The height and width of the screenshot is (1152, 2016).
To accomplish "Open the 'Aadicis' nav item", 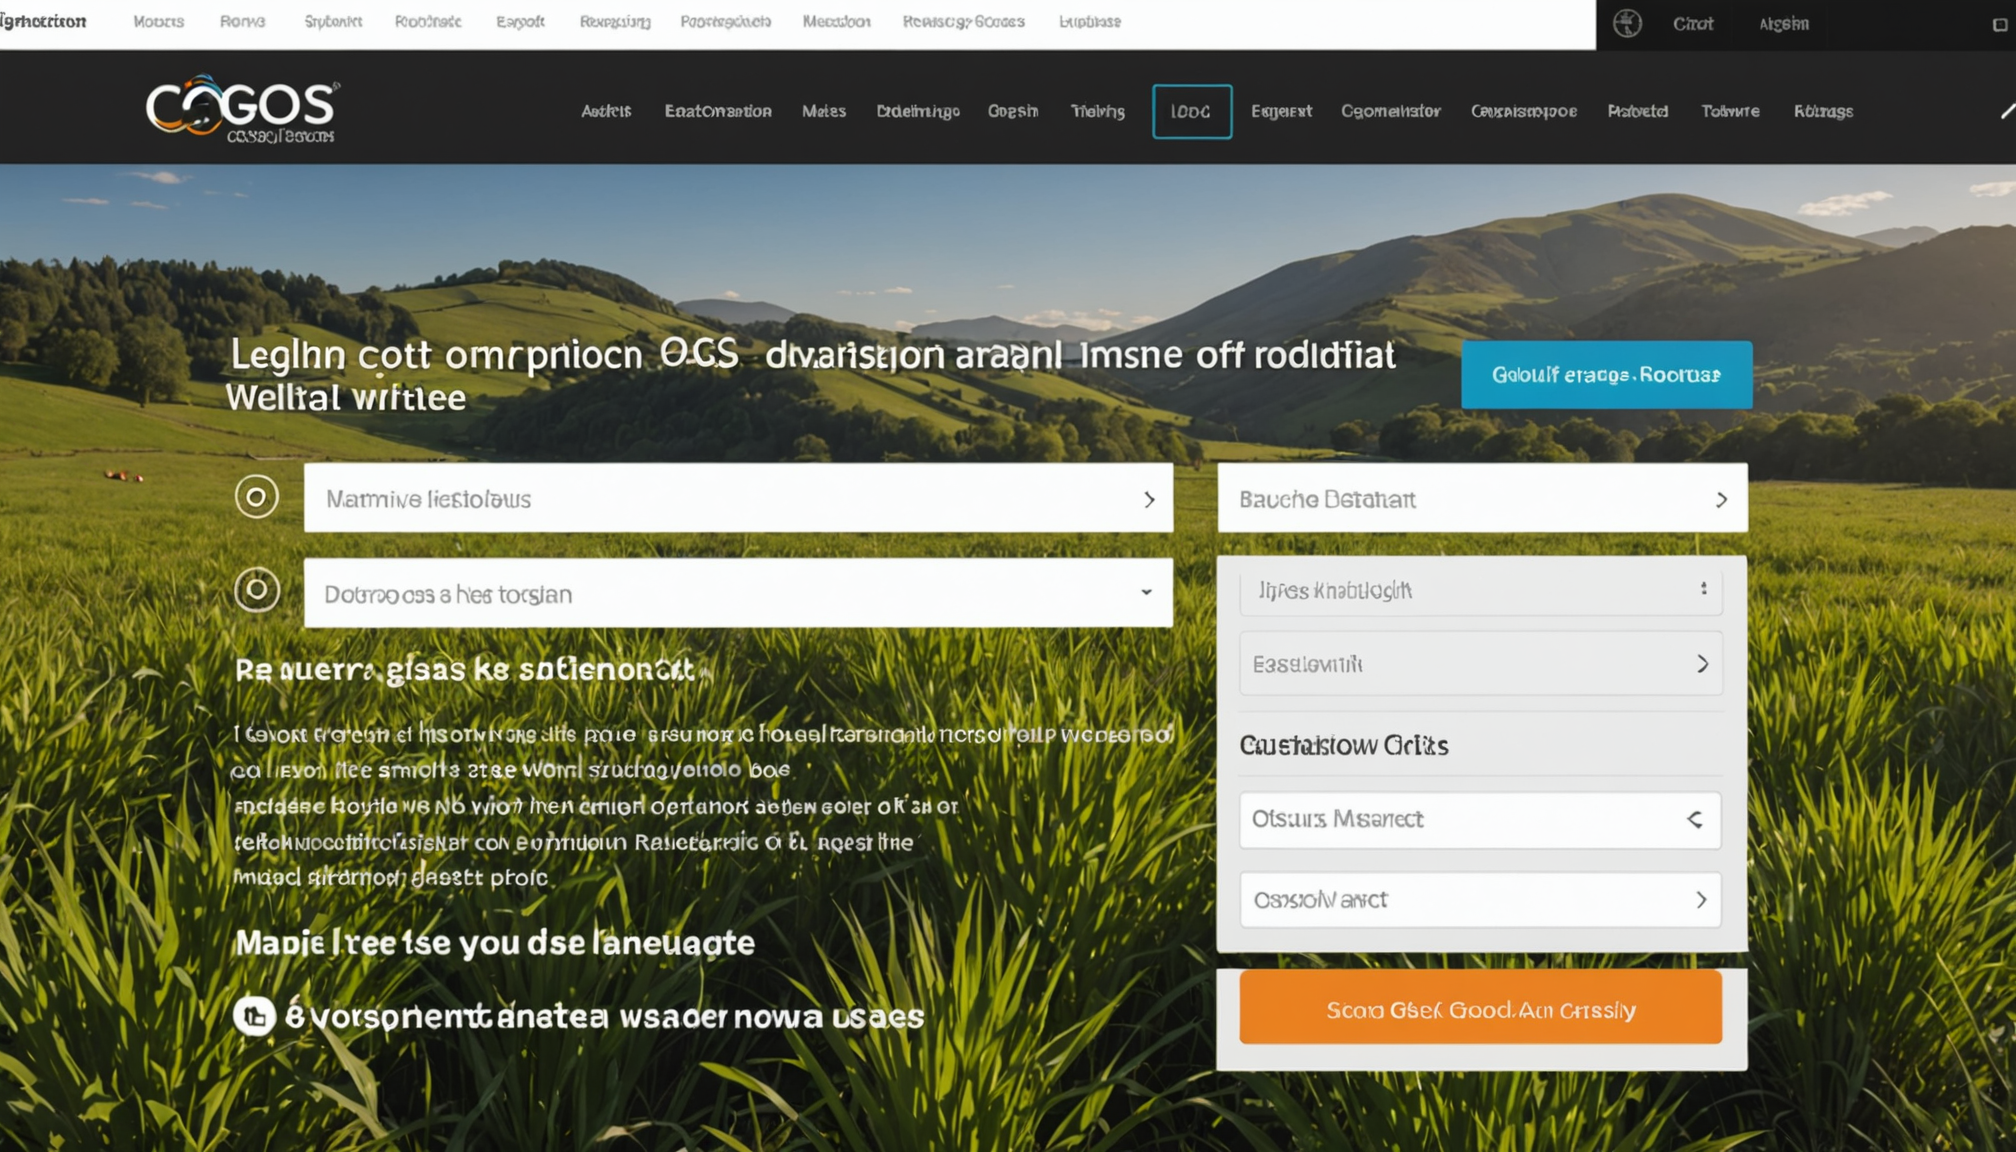I will pos(606,111).
